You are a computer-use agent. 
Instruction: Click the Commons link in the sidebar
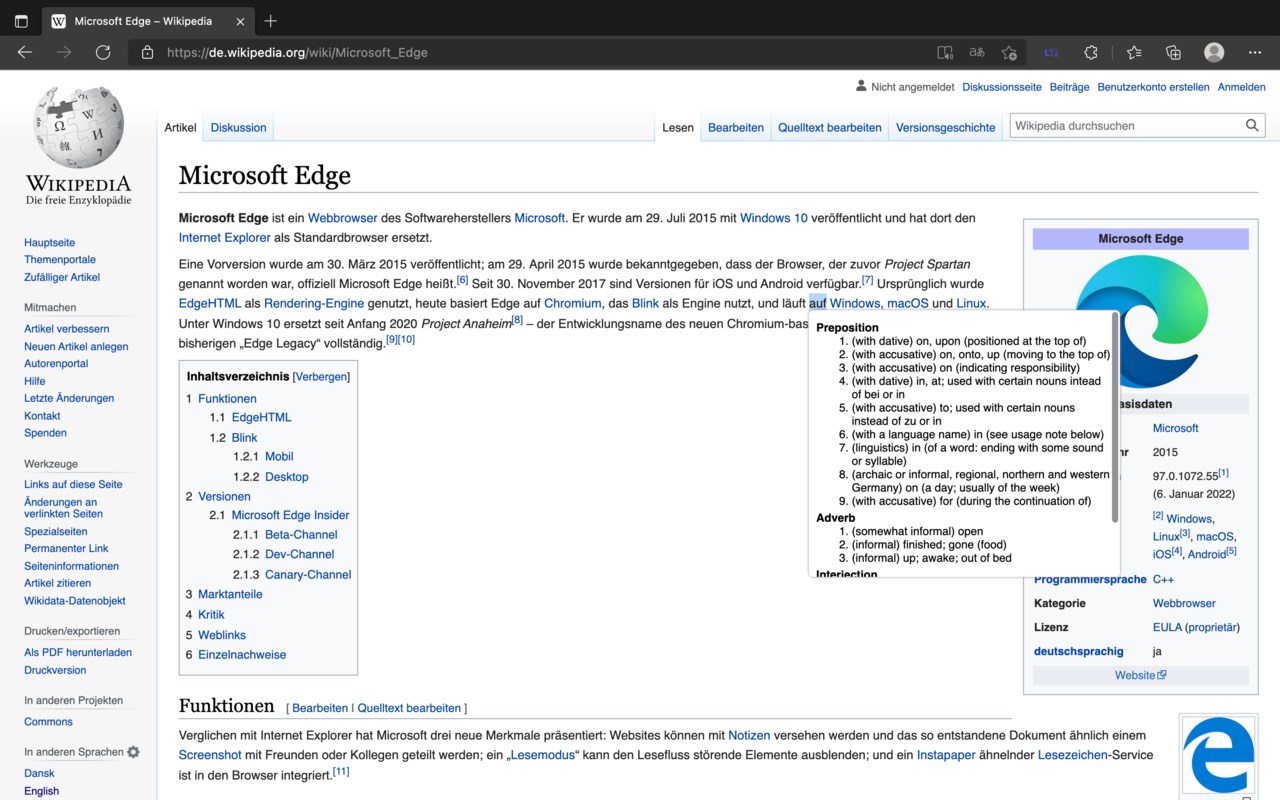(x=48, y=722)
